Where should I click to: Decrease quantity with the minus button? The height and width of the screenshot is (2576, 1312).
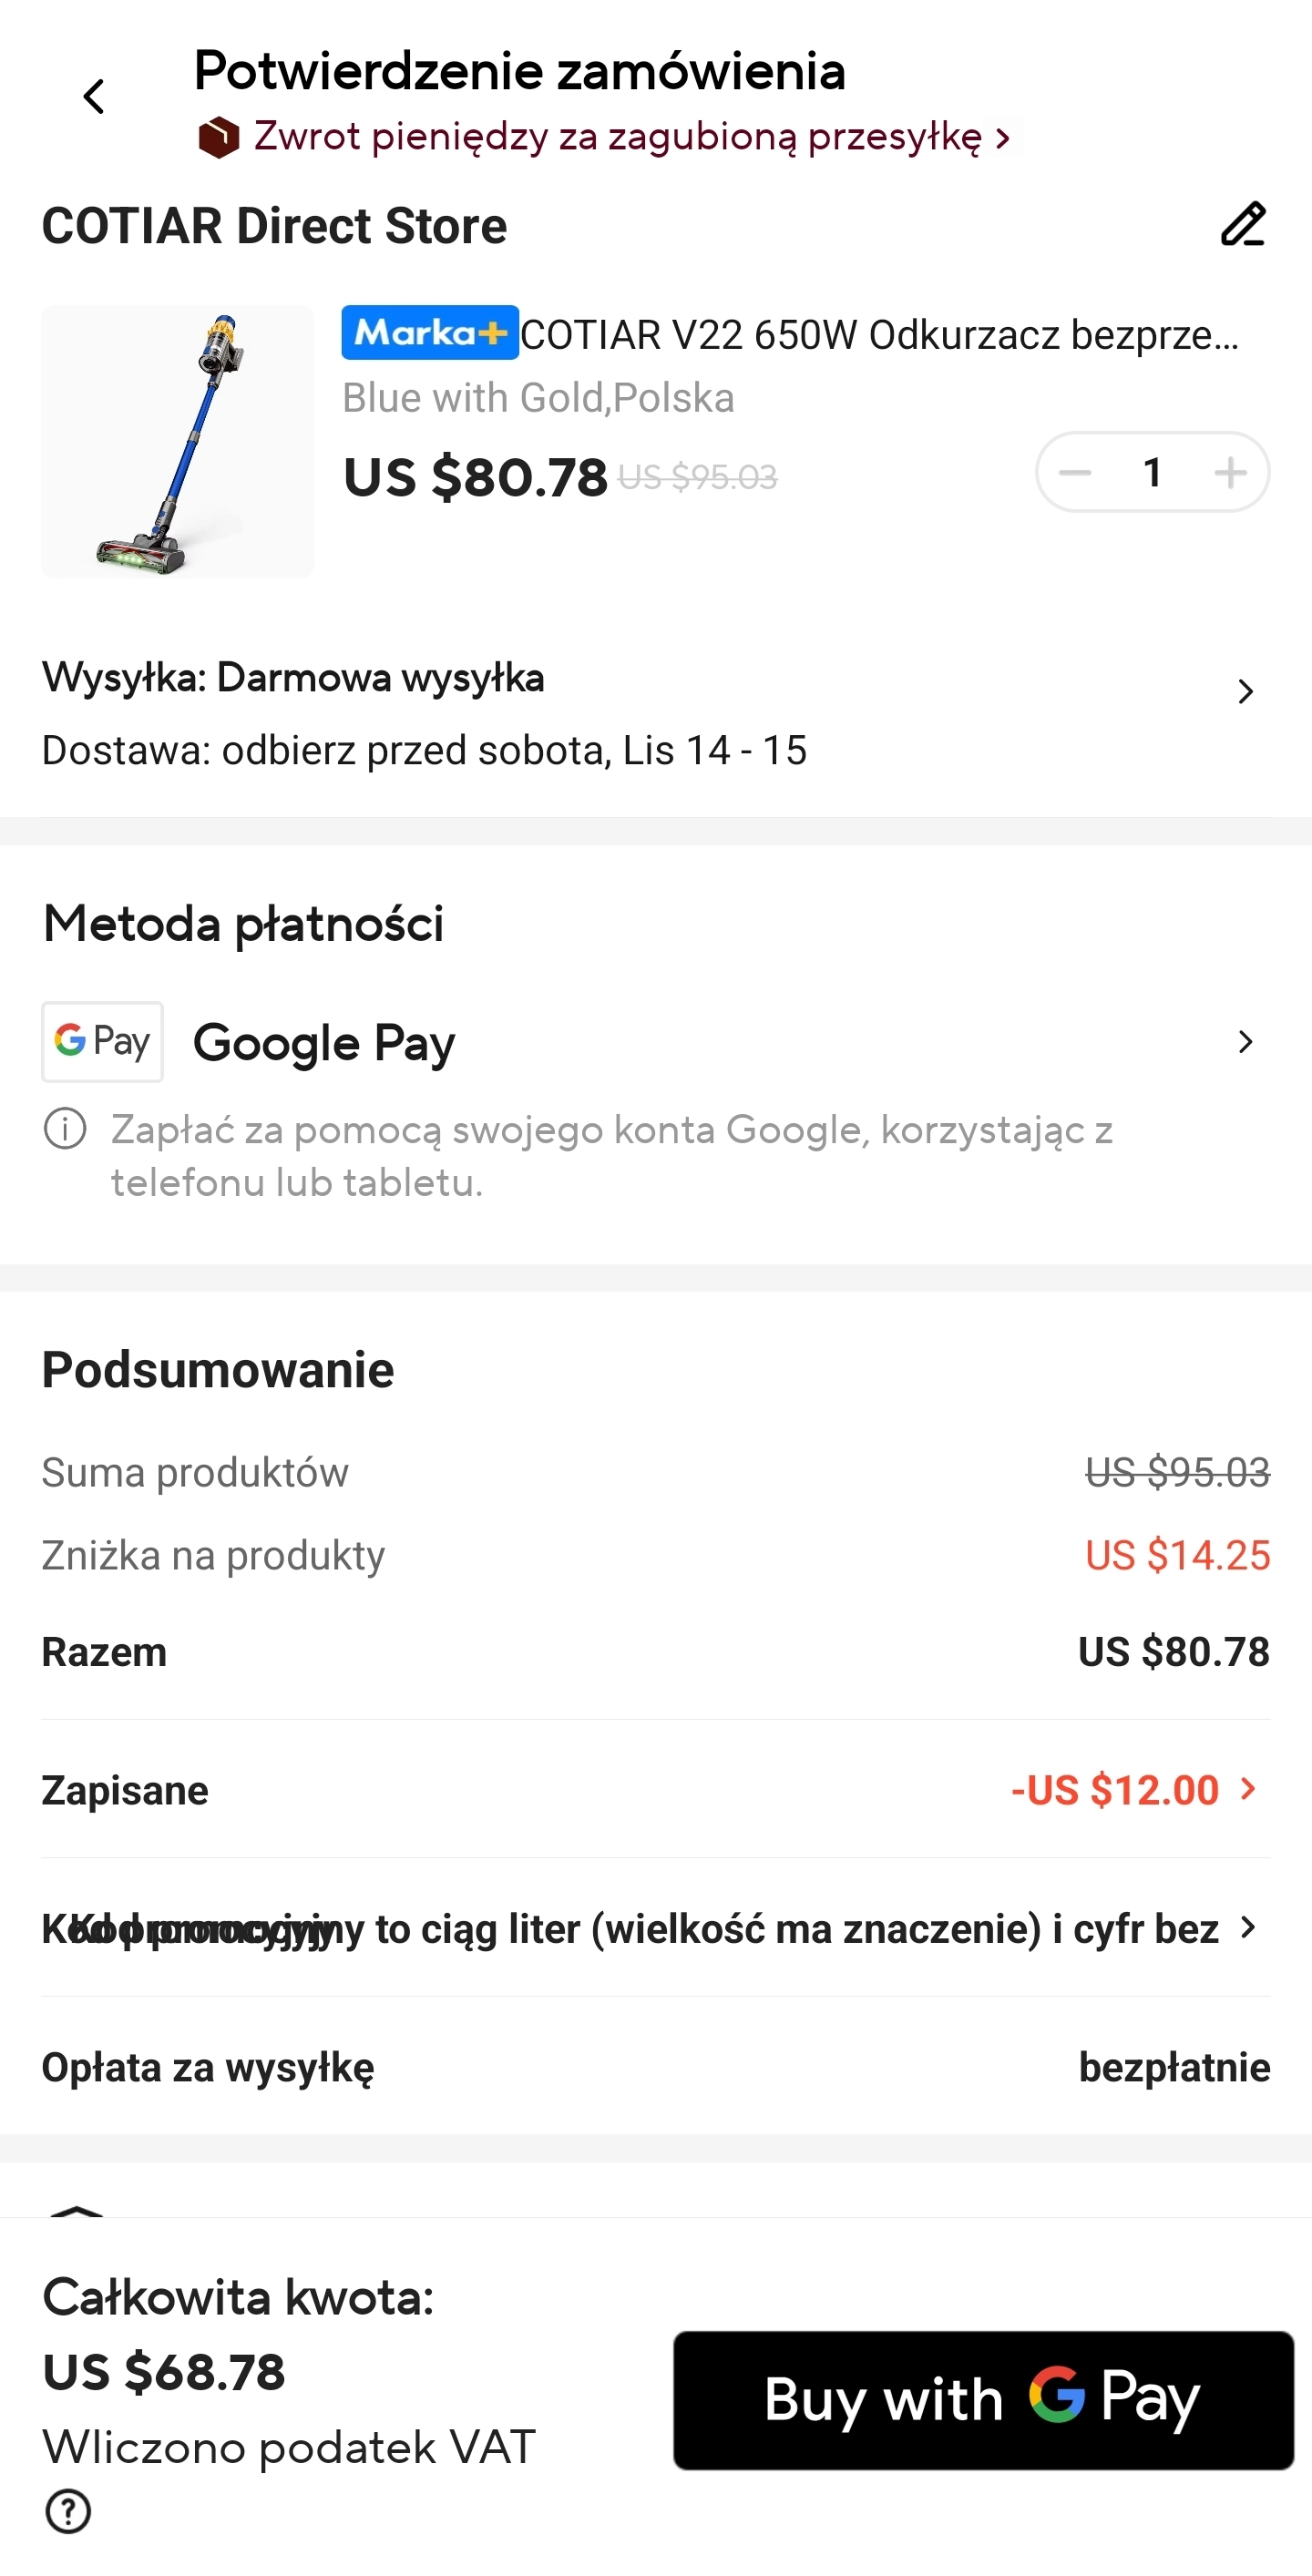1075,472
